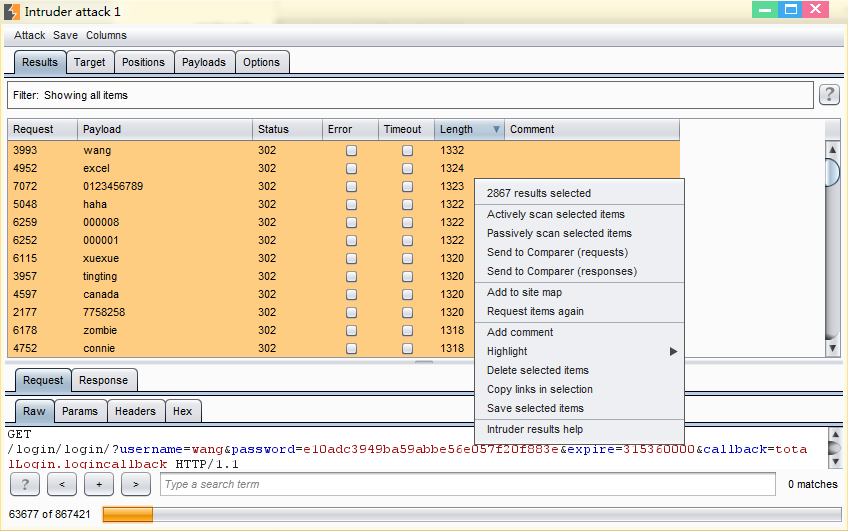
Task: Click the plus search options button
Action: [99, 484]
